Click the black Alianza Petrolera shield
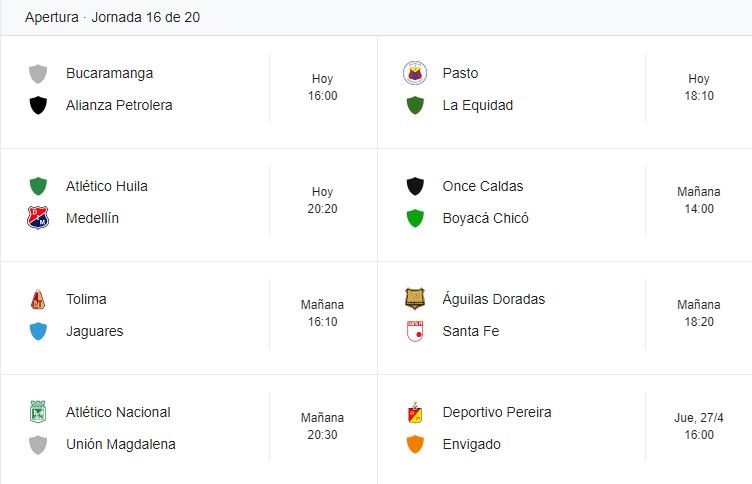The width and height of the screenshot is (752, 484). pyautogui.click(x=38, y=105)
